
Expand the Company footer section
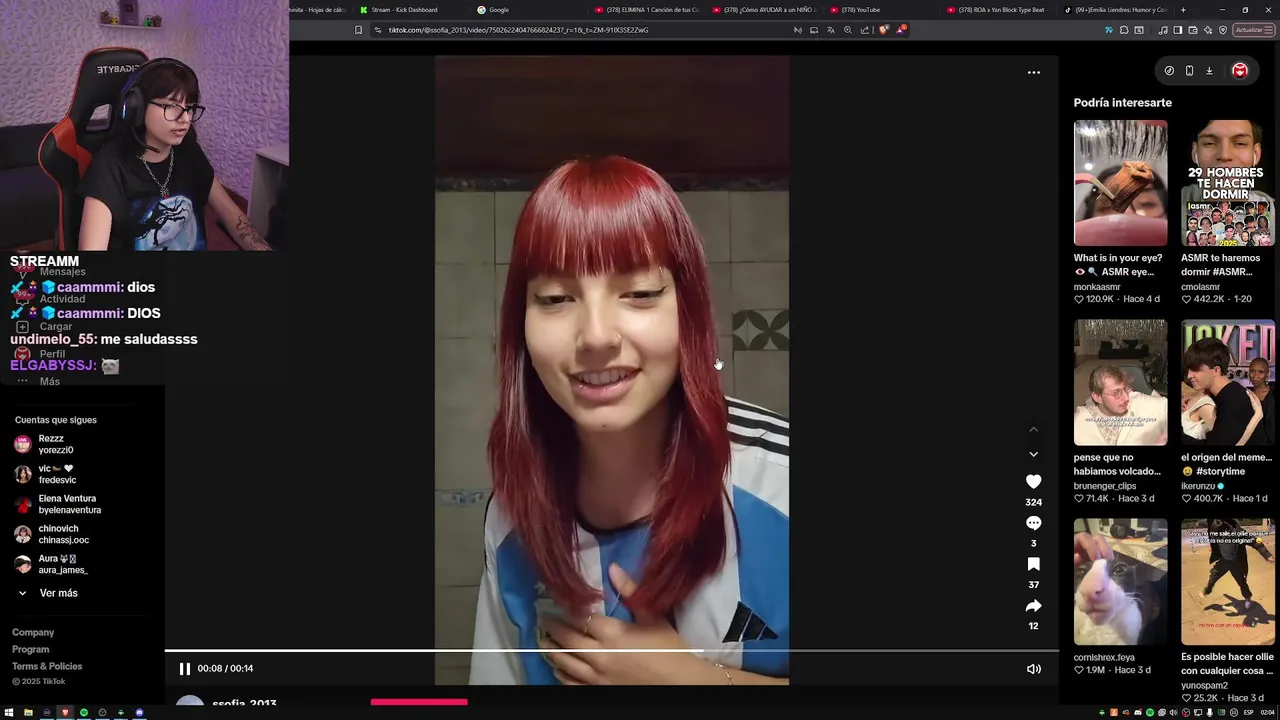tap(33, 632)
